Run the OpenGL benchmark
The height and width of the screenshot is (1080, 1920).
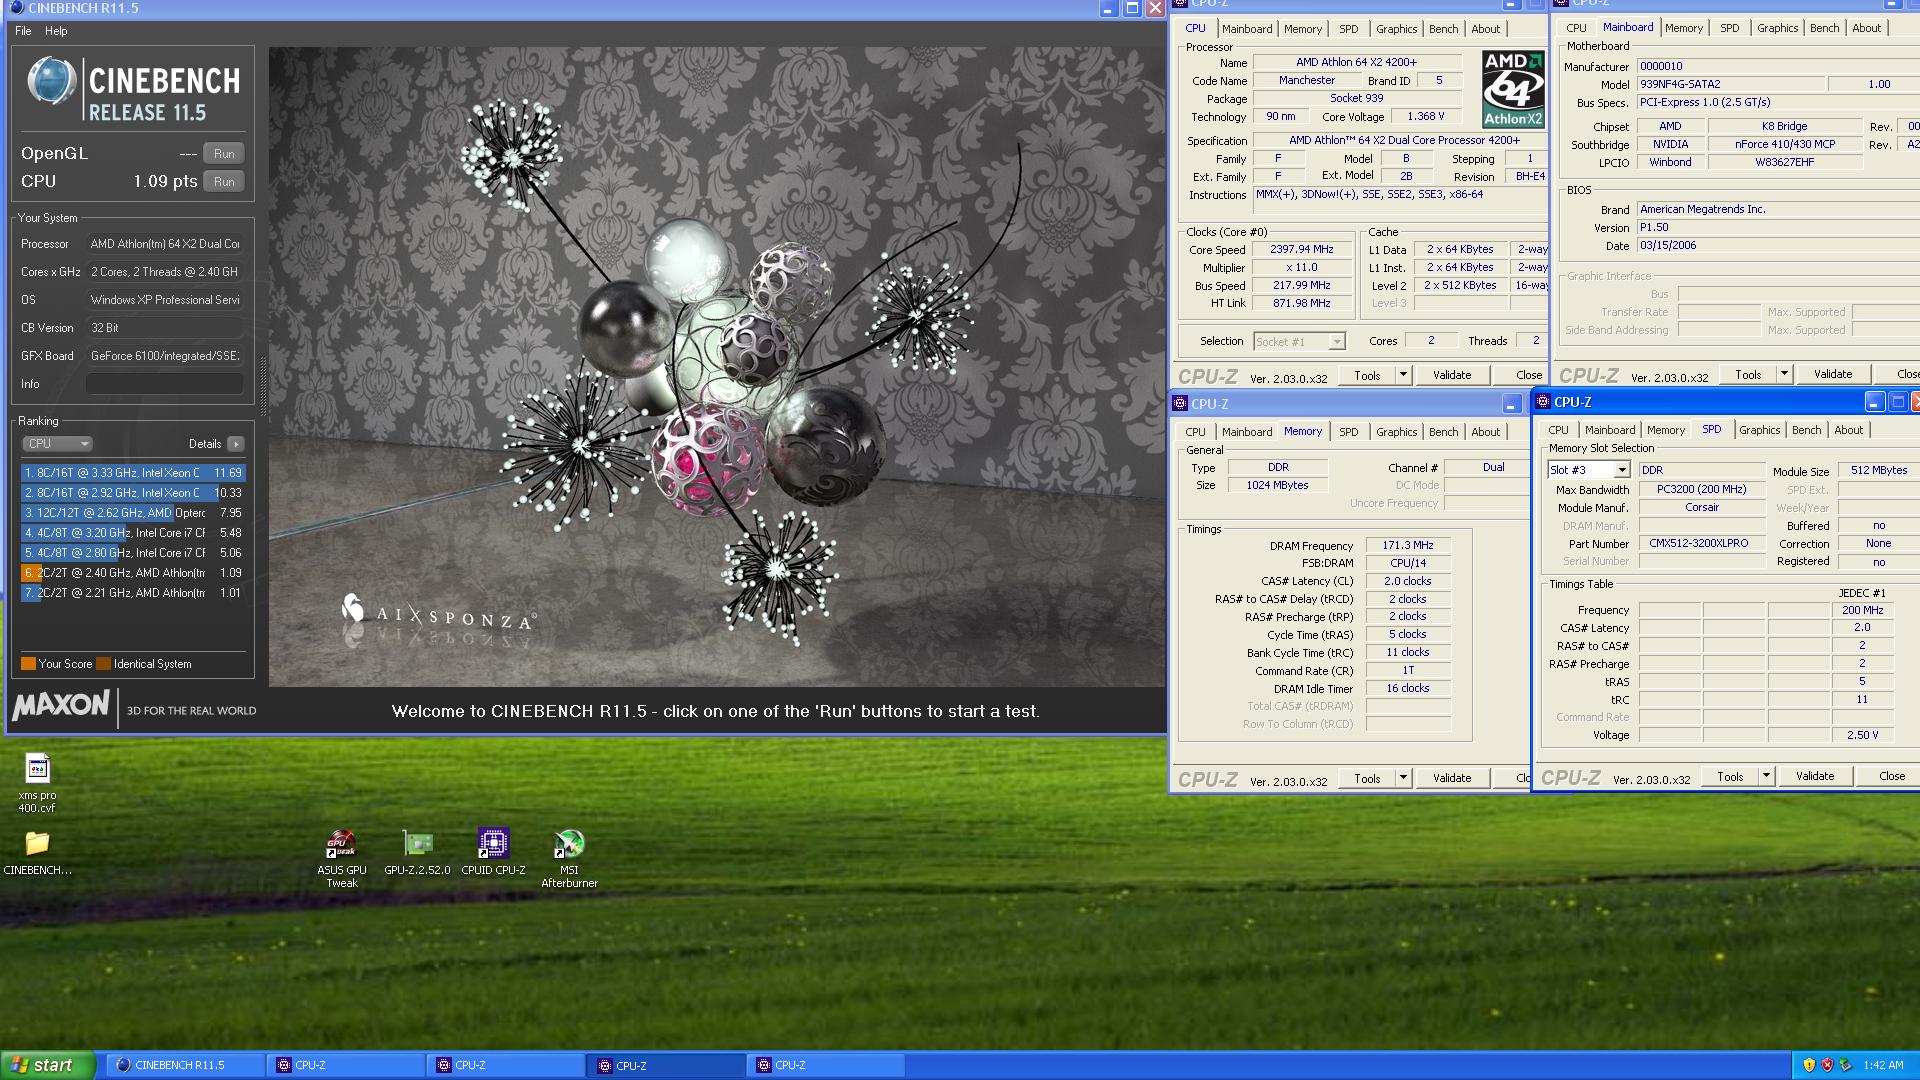coord(224,154)
